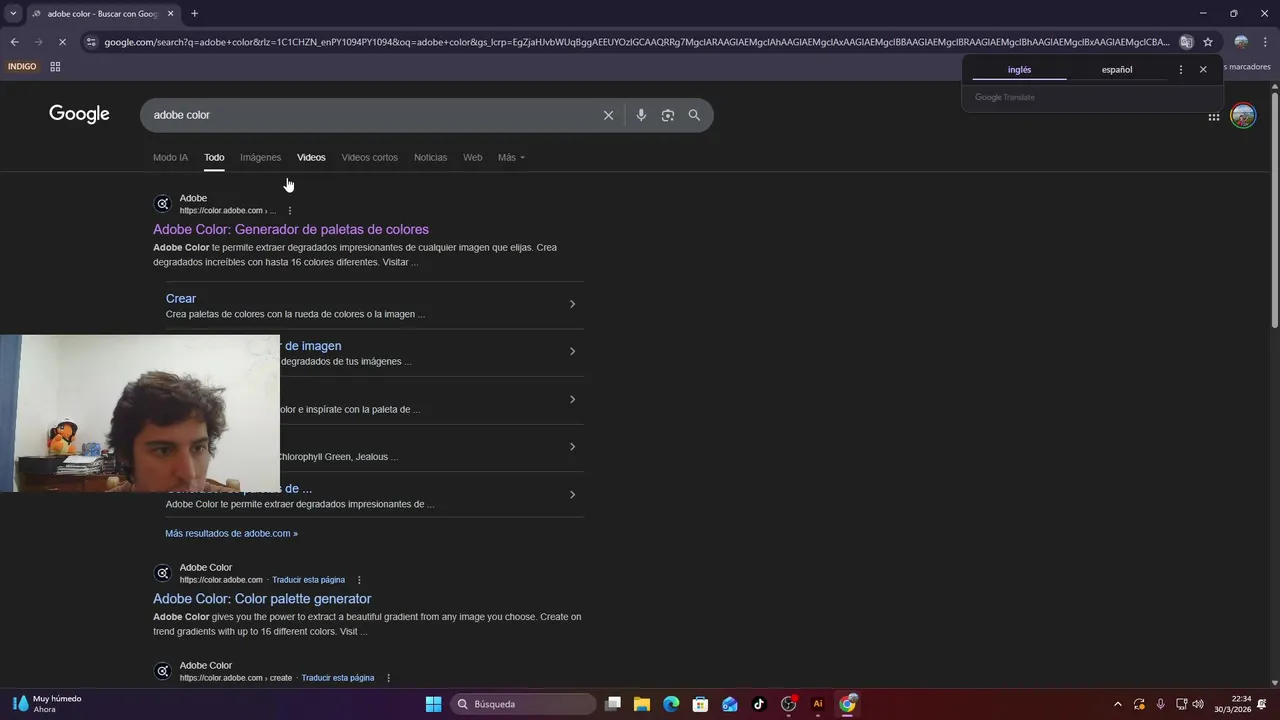1280x720 pixels.
Task: Open options for color.adobe.com create result
Action: coord(388,678)
